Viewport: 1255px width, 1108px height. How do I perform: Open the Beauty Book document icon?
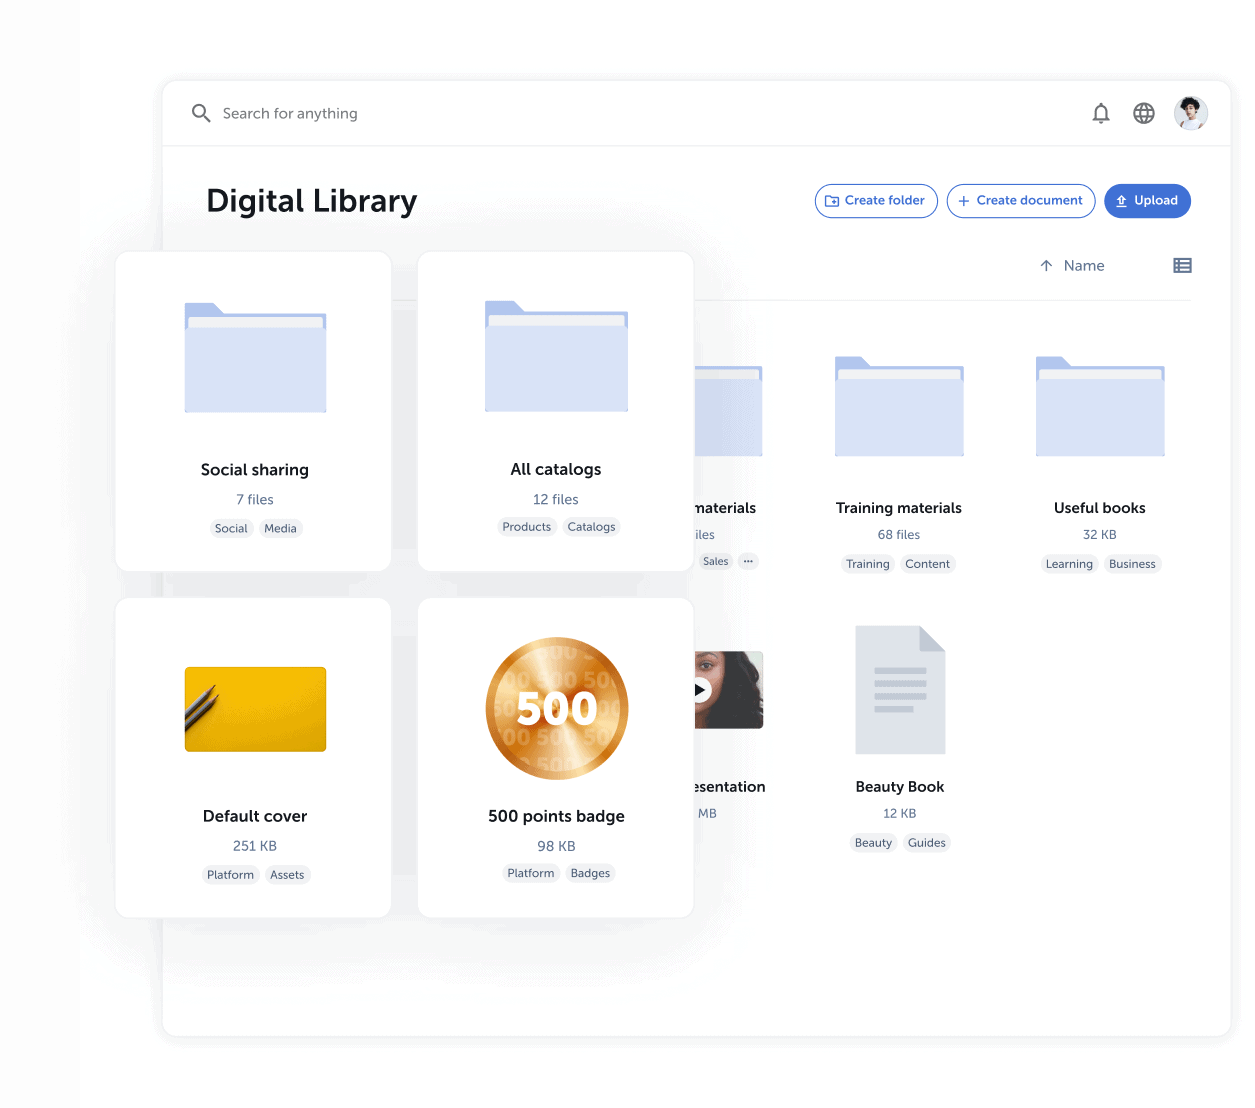[899, 690]
